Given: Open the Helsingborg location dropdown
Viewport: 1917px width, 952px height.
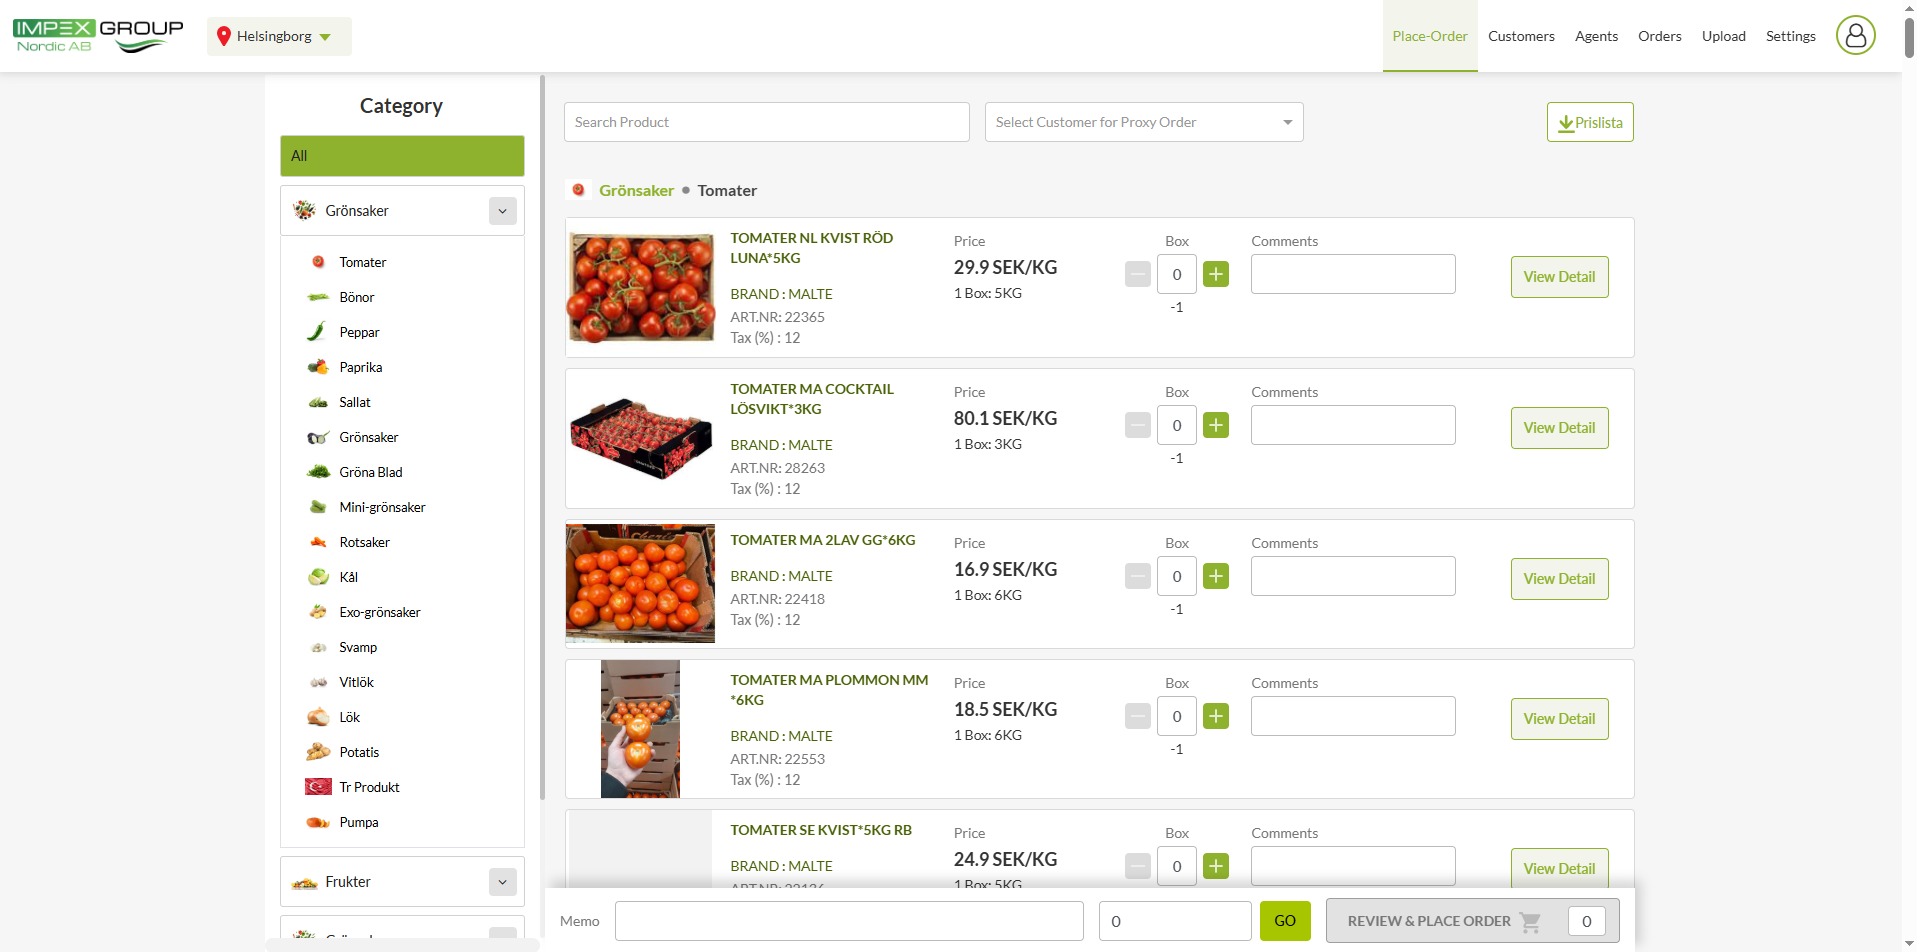Looking at the screenshot, I should [x=279, y=36].
